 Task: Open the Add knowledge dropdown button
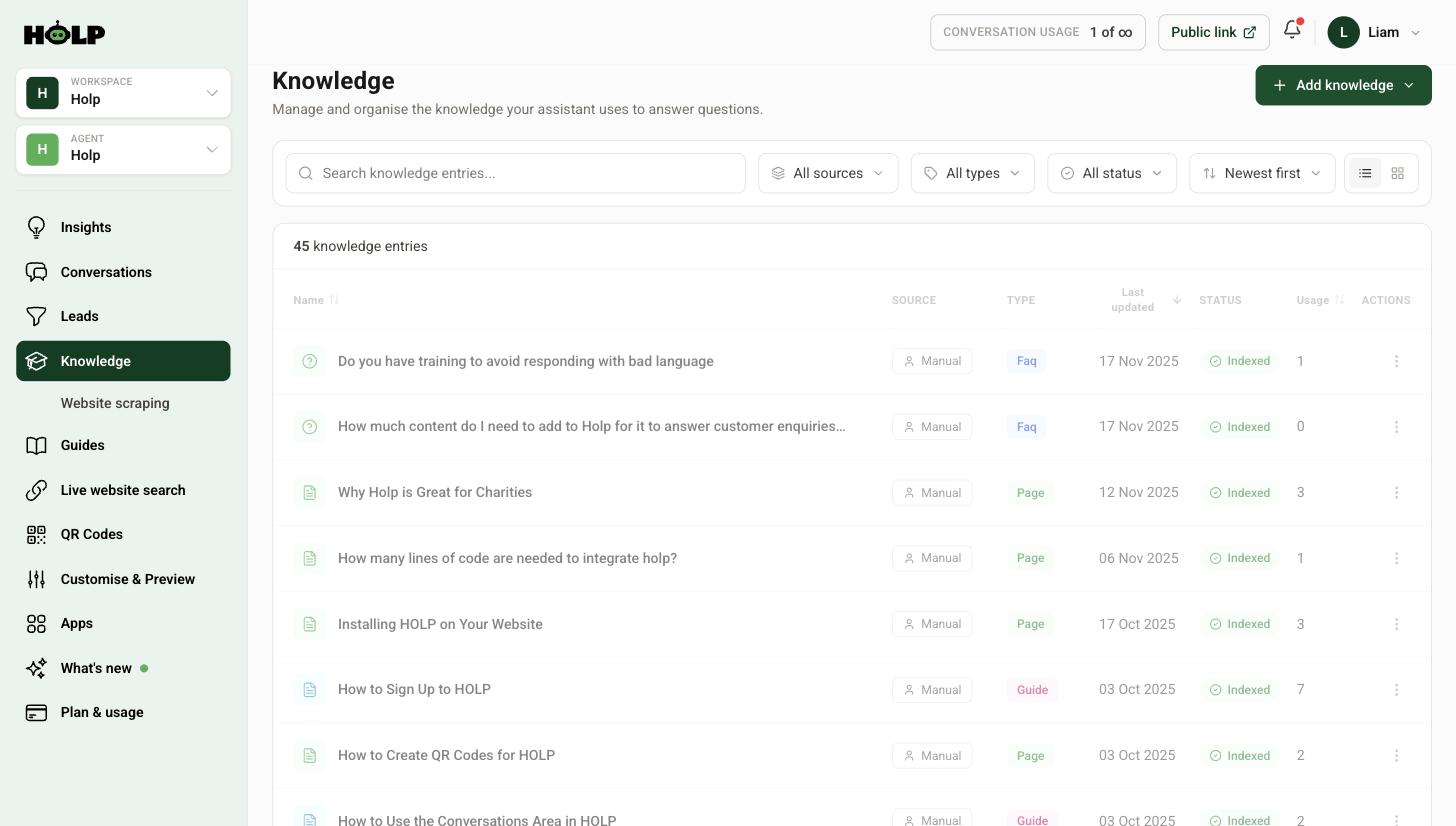coord(1343,85)
